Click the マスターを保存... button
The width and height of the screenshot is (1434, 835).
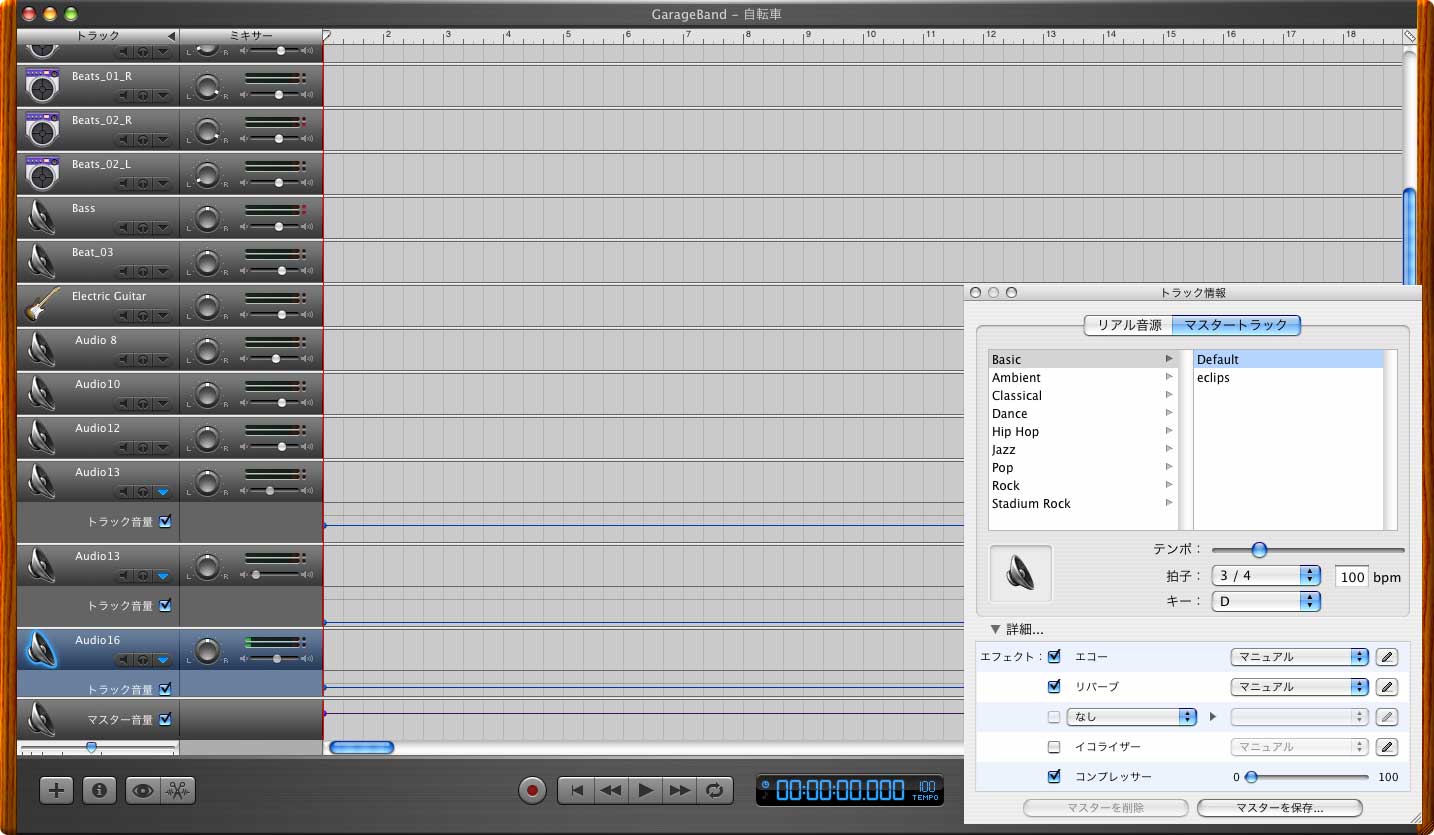(x=1279, y=808)
